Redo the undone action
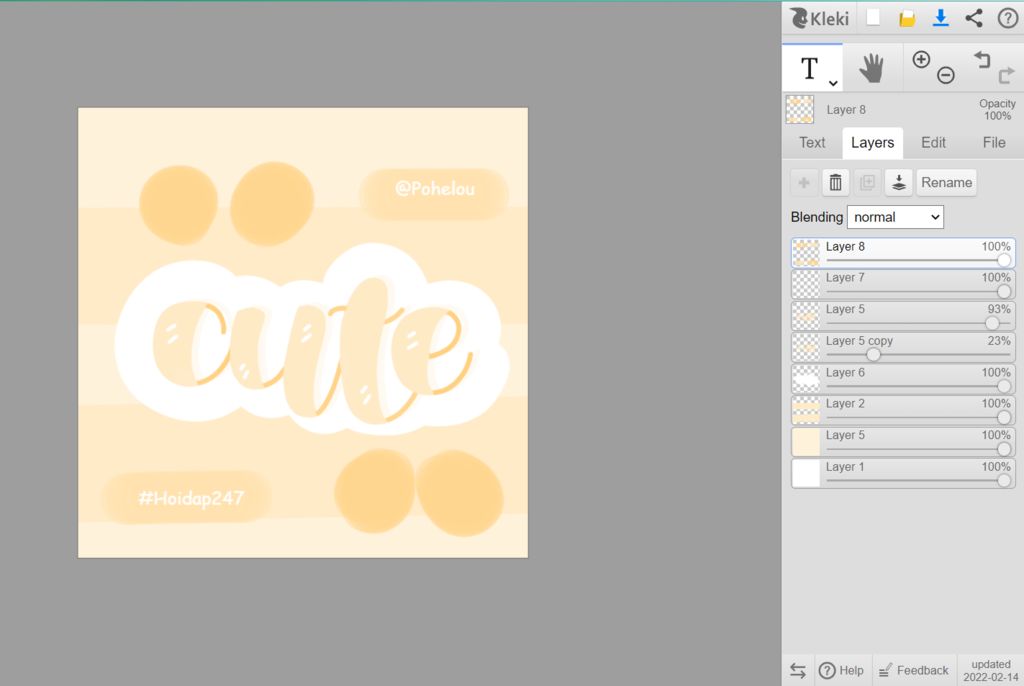 click(1006, 75)
